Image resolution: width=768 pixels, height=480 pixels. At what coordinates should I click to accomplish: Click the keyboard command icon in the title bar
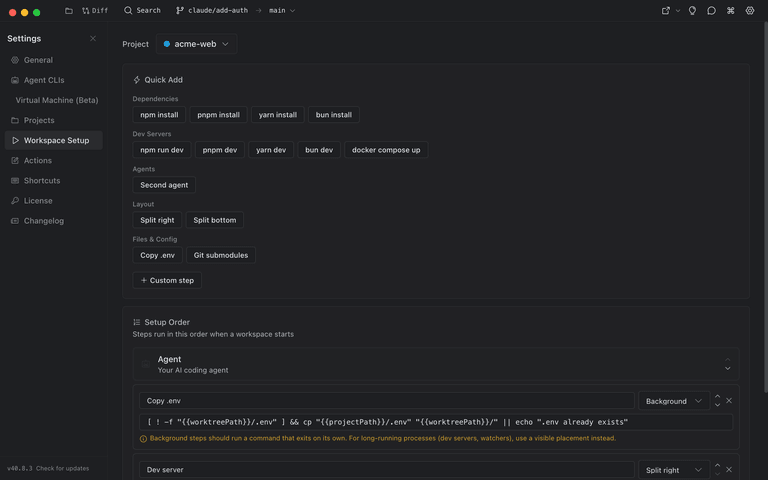(x=731, y=11)
